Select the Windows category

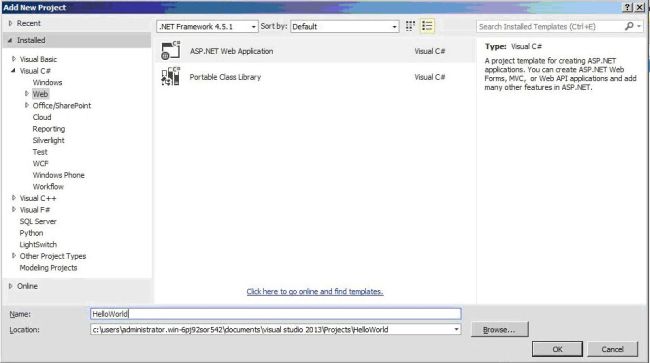(x=47, y=82)
